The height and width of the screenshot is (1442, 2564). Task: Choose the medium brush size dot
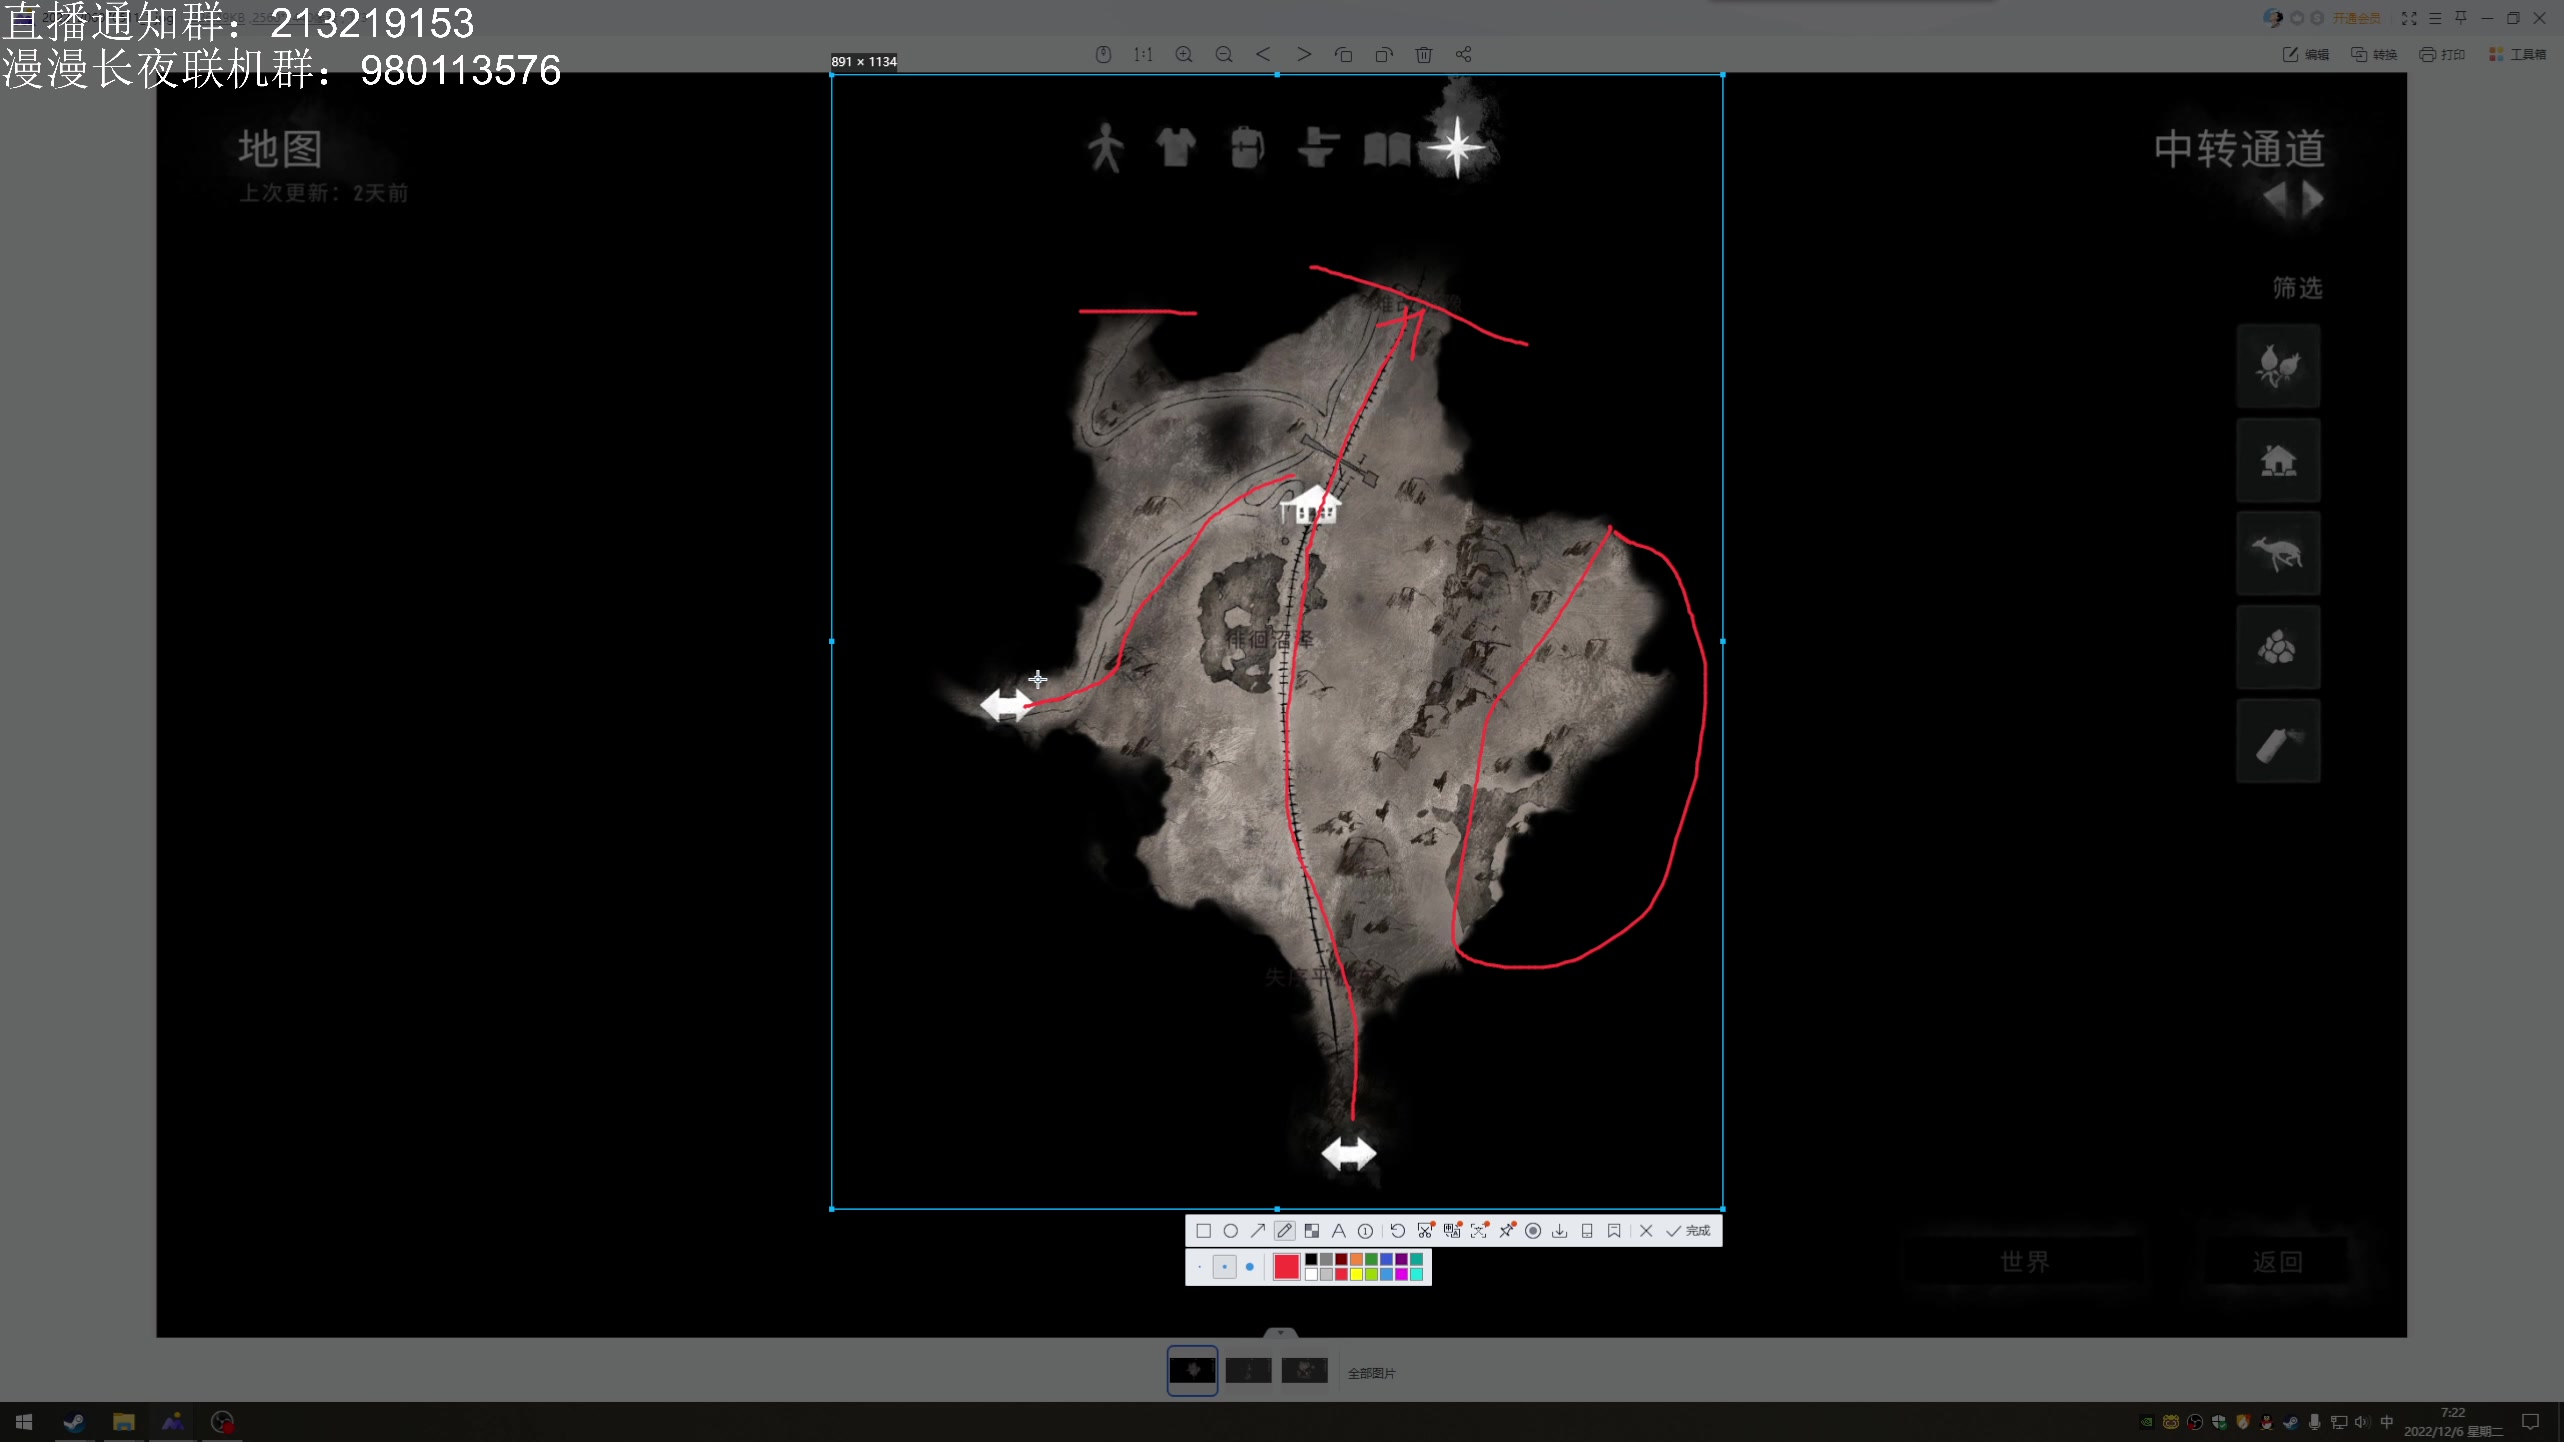(1225, 1267)
